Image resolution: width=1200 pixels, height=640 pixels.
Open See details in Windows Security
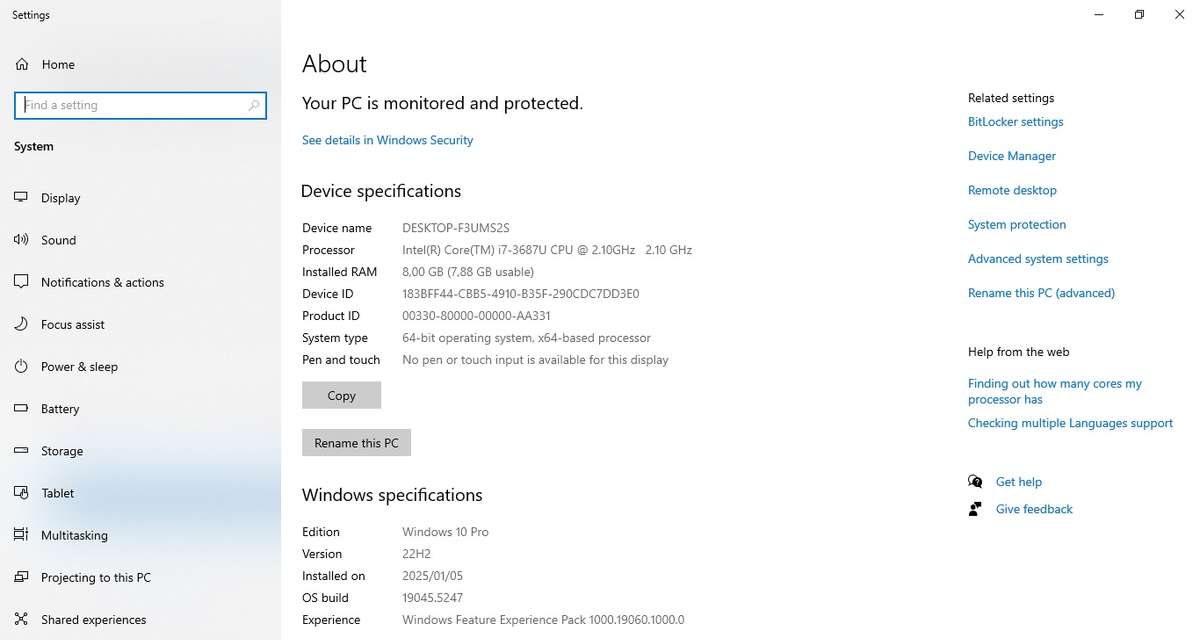(x=387, y=140)
